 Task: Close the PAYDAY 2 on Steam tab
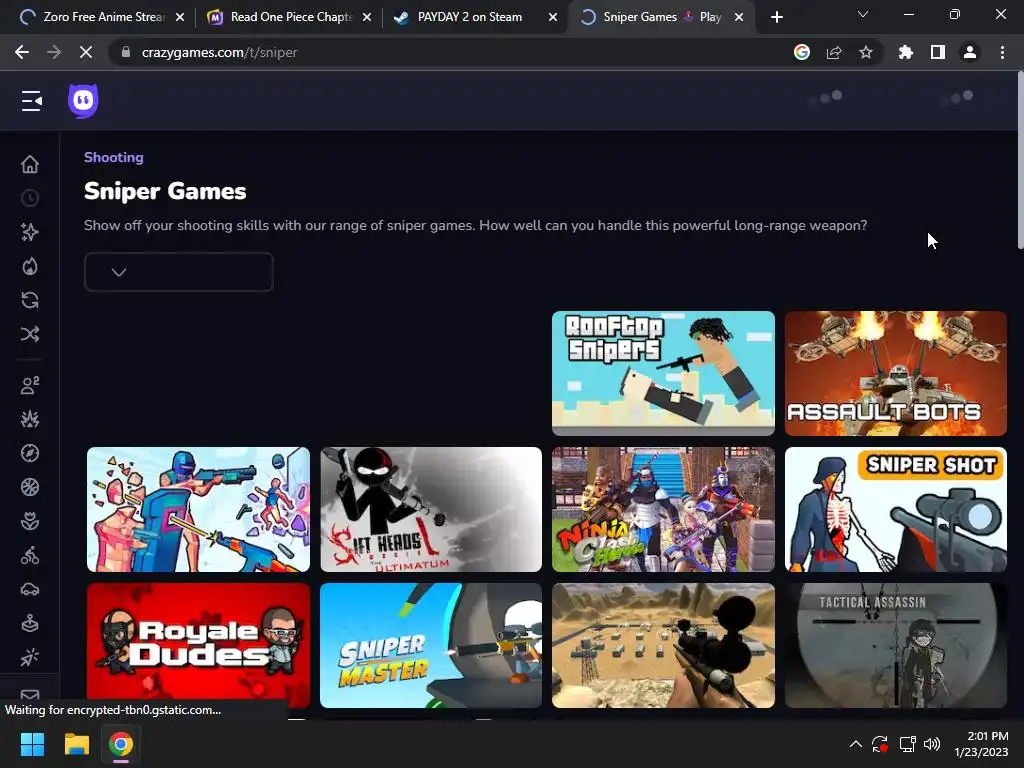tap(553, 18)
